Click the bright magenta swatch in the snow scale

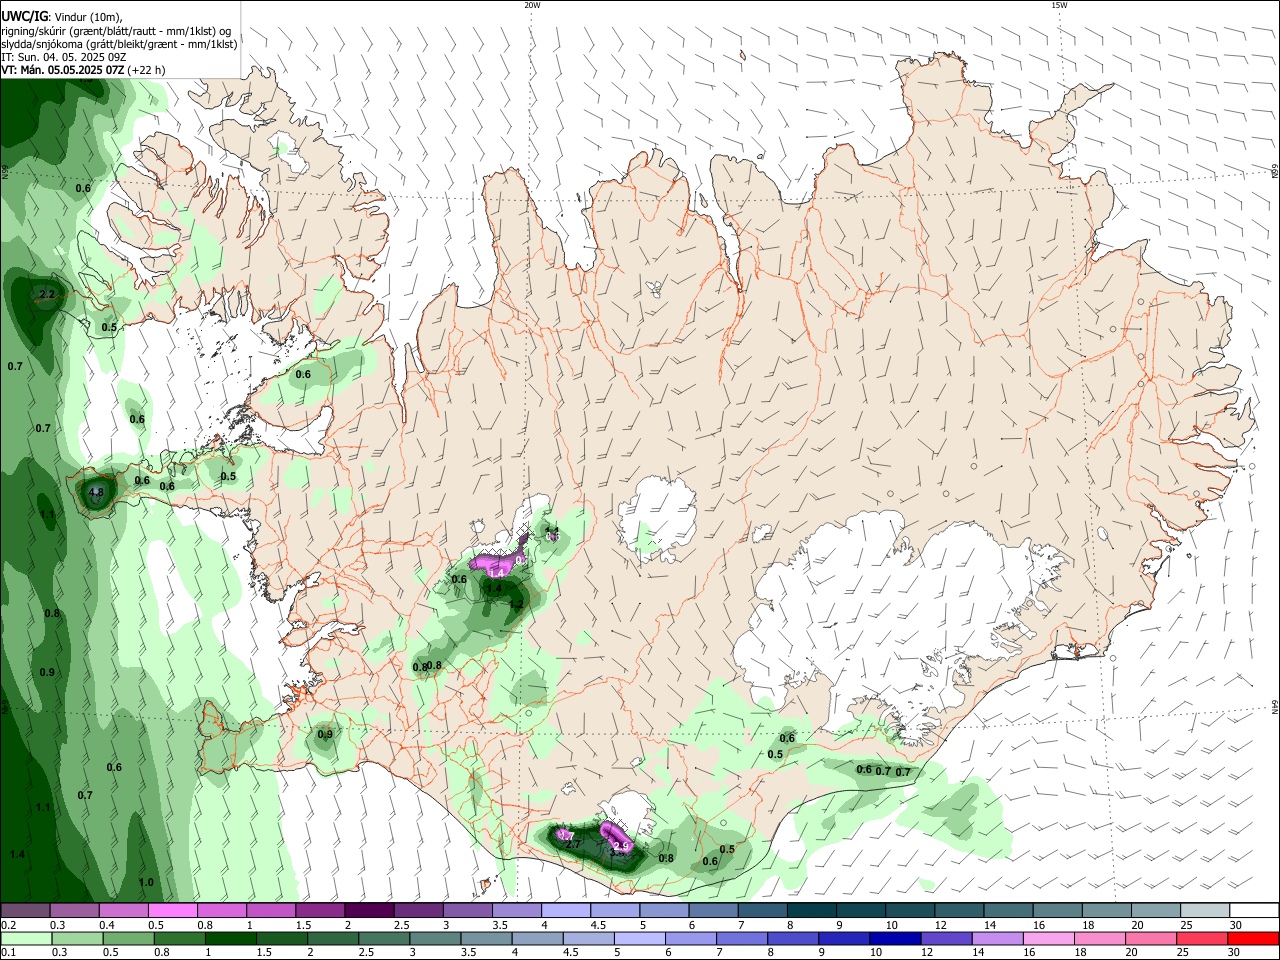(x=172, y=911)
